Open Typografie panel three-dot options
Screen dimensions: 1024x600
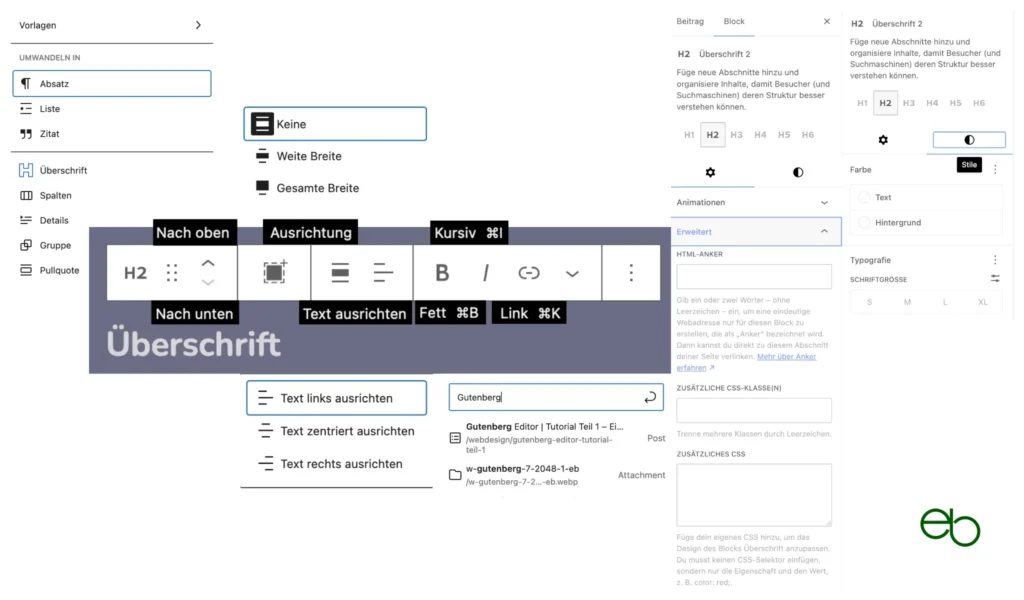coord(995,260)
